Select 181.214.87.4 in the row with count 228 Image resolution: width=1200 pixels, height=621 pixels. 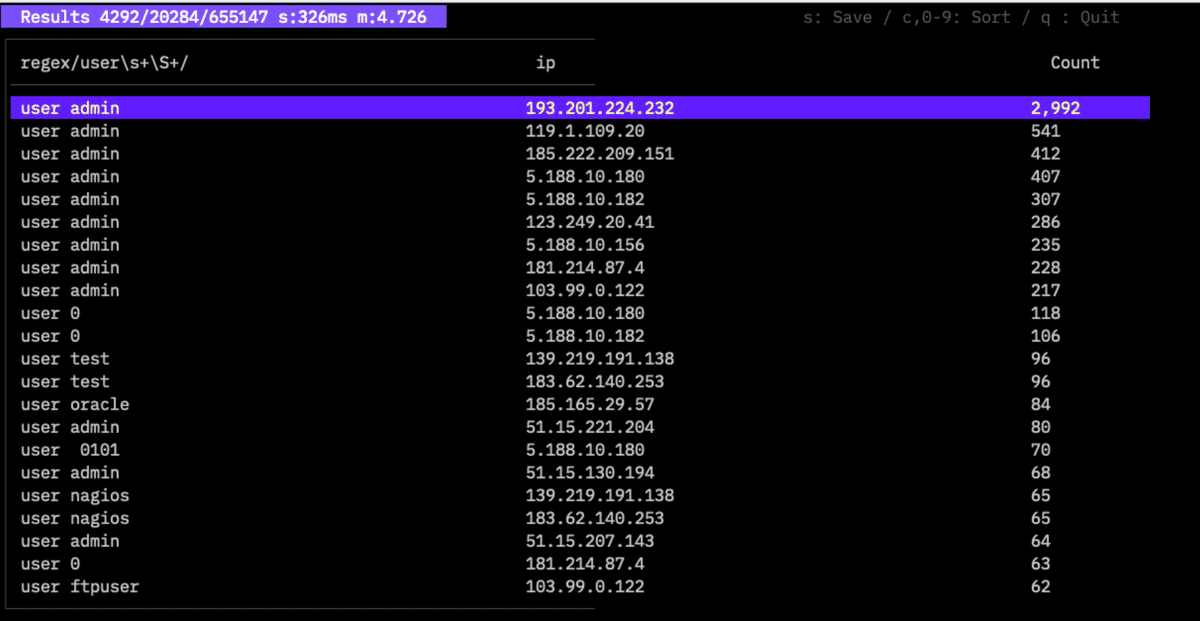pyautogui.click(x=585, y=268)
